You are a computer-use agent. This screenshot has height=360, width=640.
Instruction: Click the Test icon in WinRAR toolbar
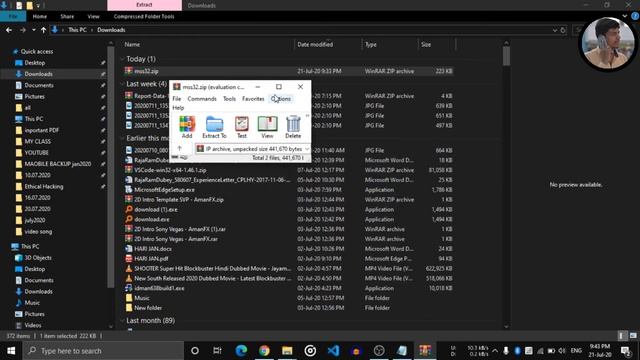point(242,127)
